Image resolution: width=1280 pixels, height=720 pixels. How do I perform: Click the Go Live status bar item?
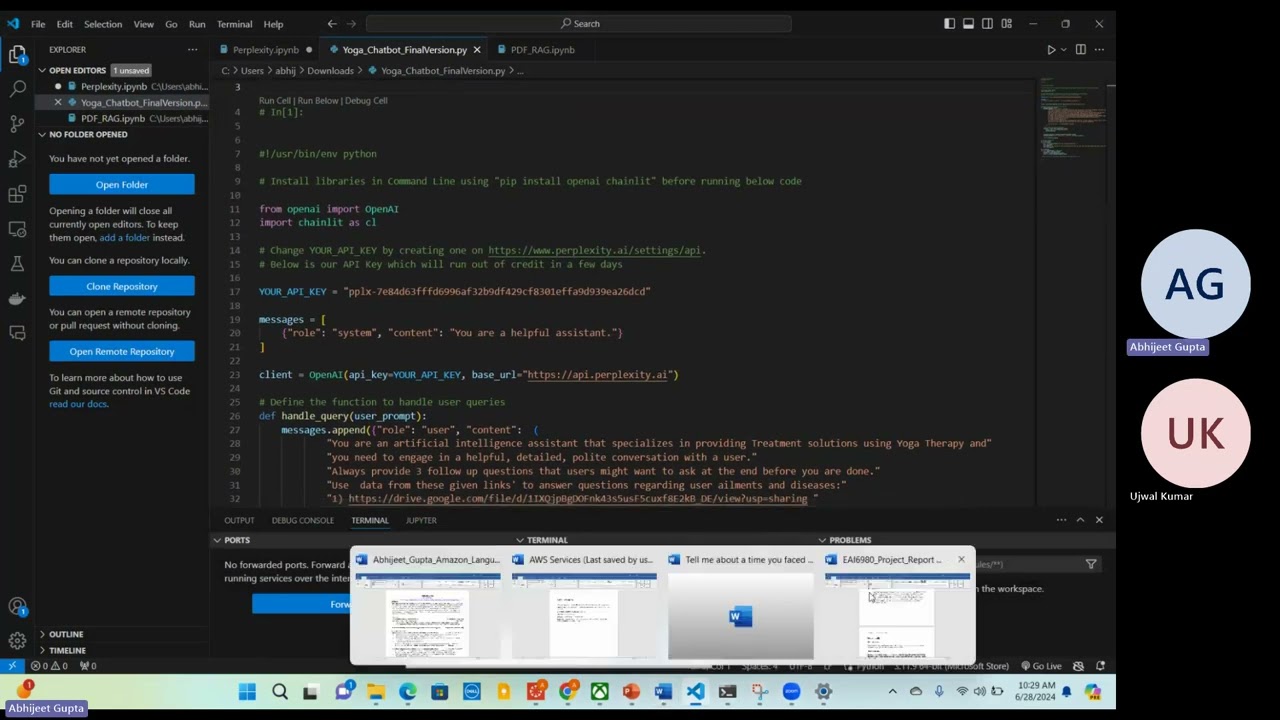(x=1041, y=666)
